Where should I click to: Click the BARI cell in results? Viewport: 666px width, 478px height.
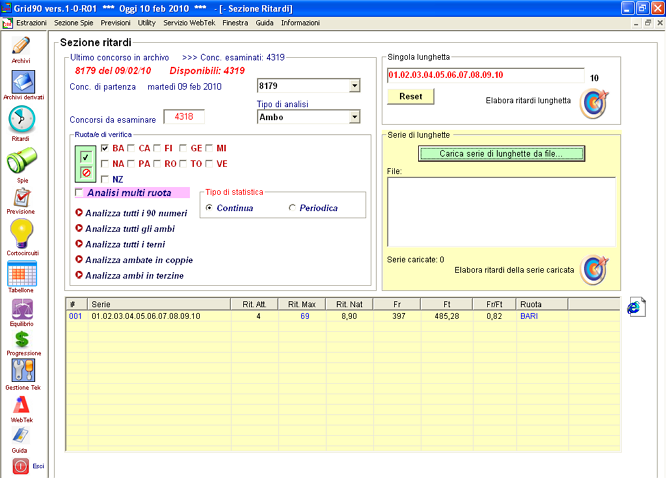(529, 316)
